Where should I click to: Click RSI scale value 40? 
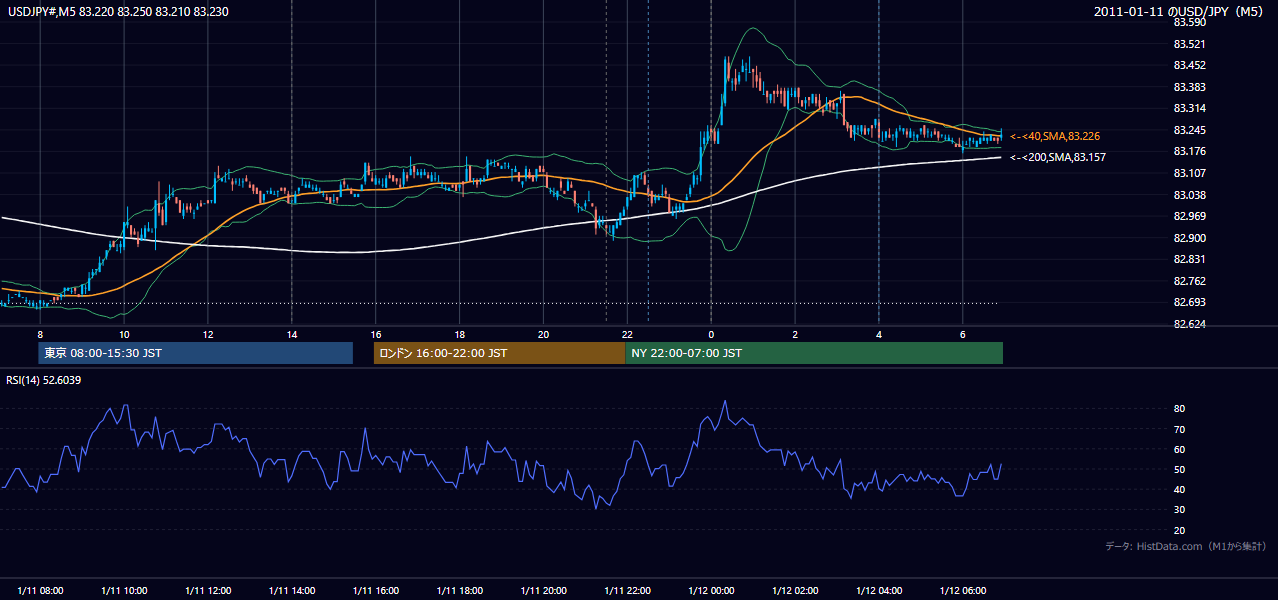point(1179,490)
